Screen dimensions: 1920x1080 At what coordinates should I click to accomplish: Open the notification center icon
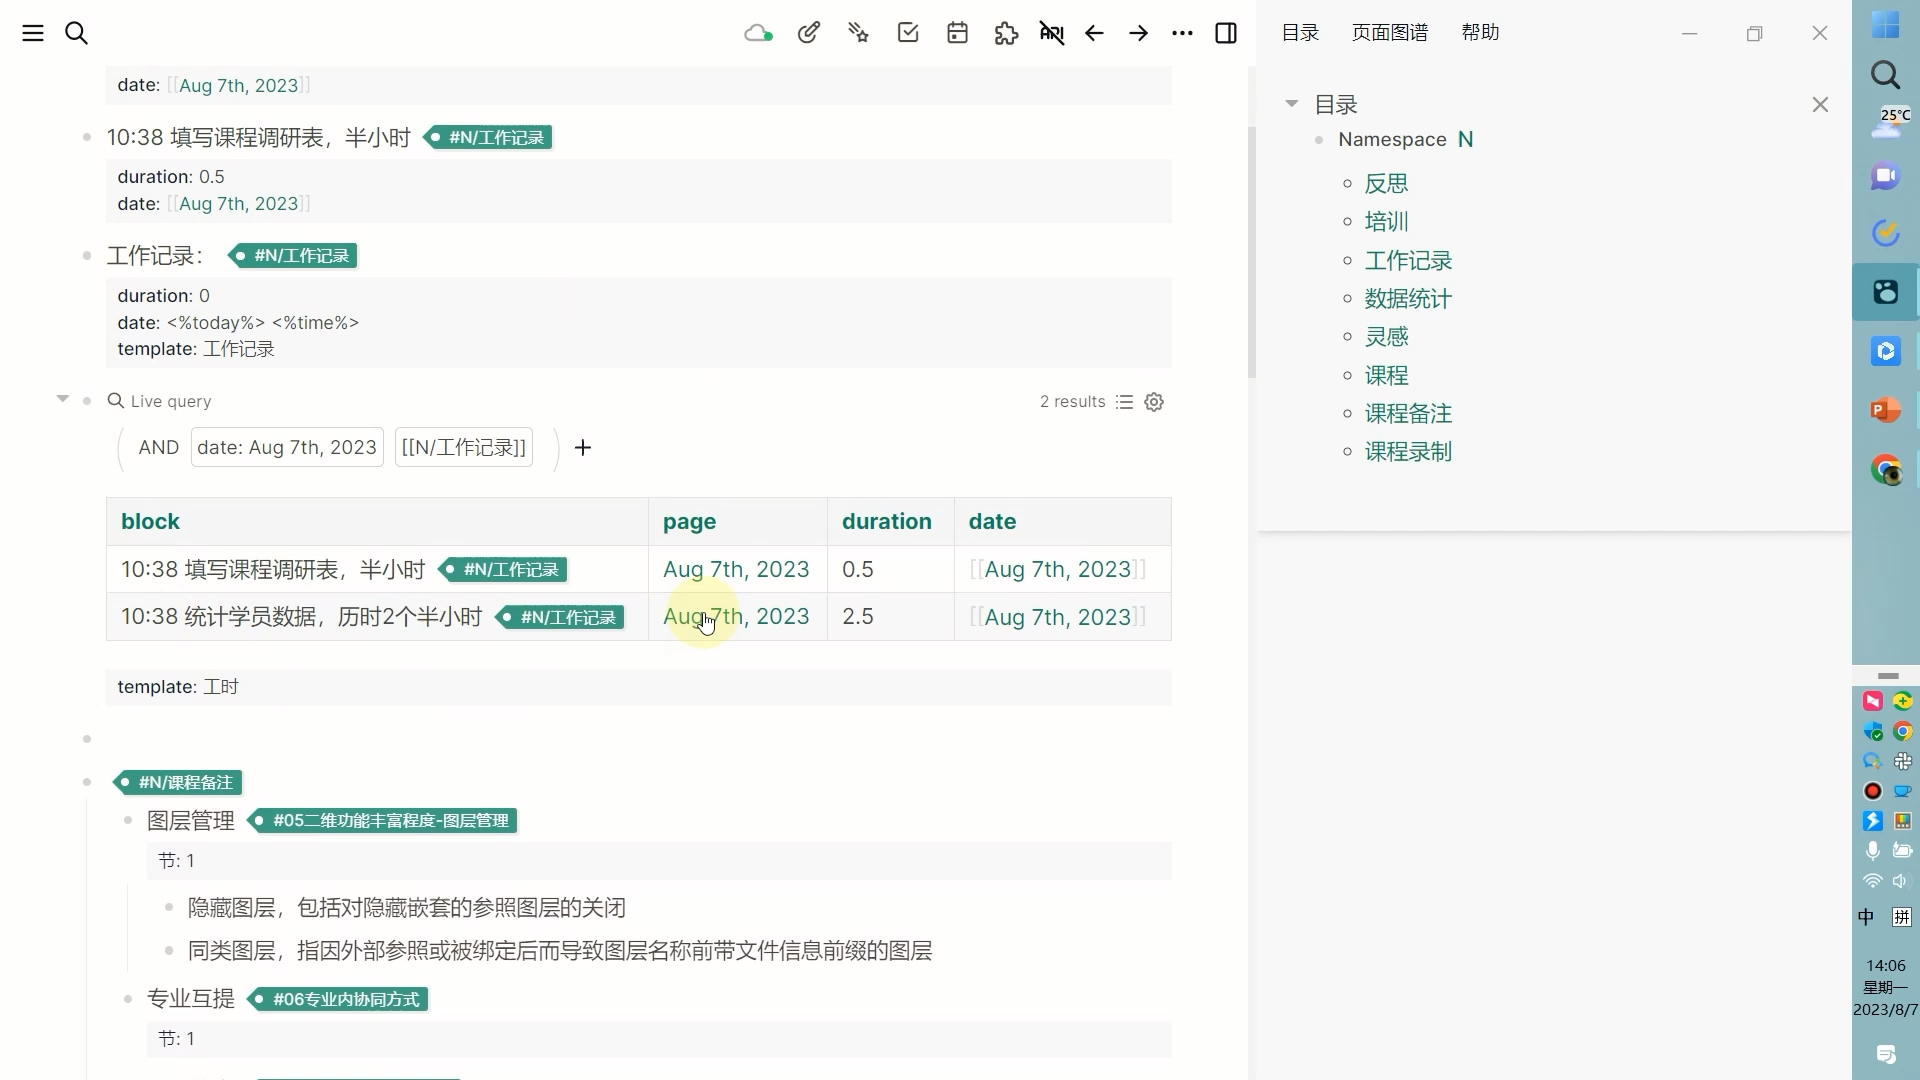coord(1886,1054)
